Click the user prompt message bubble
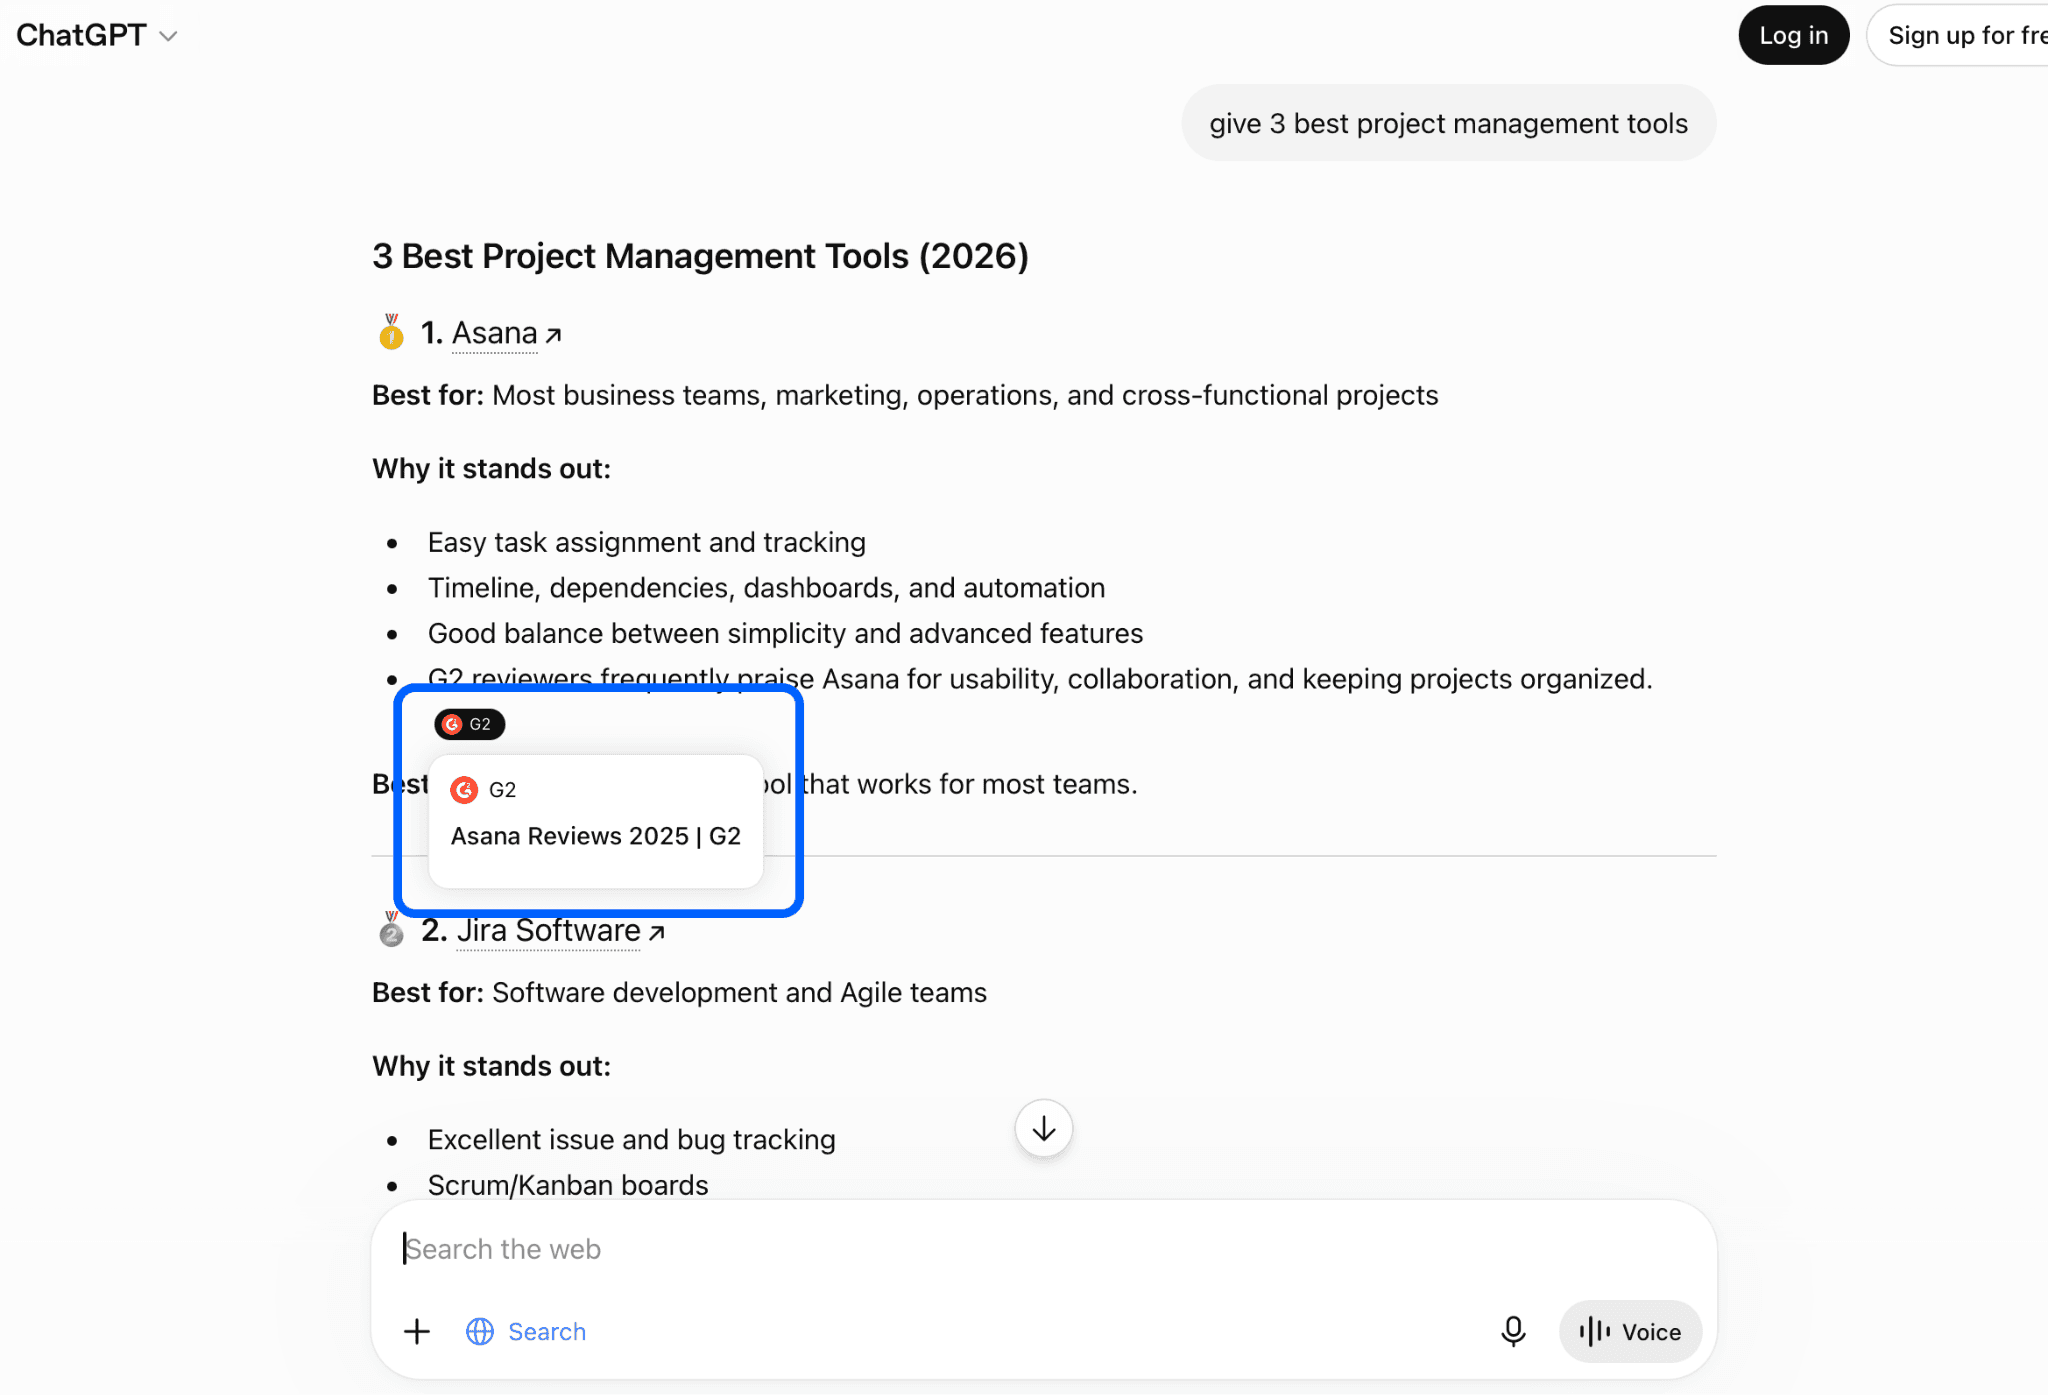Image resolution: width=2048 pixels, height=1395 pixels. coord(1448,123)
